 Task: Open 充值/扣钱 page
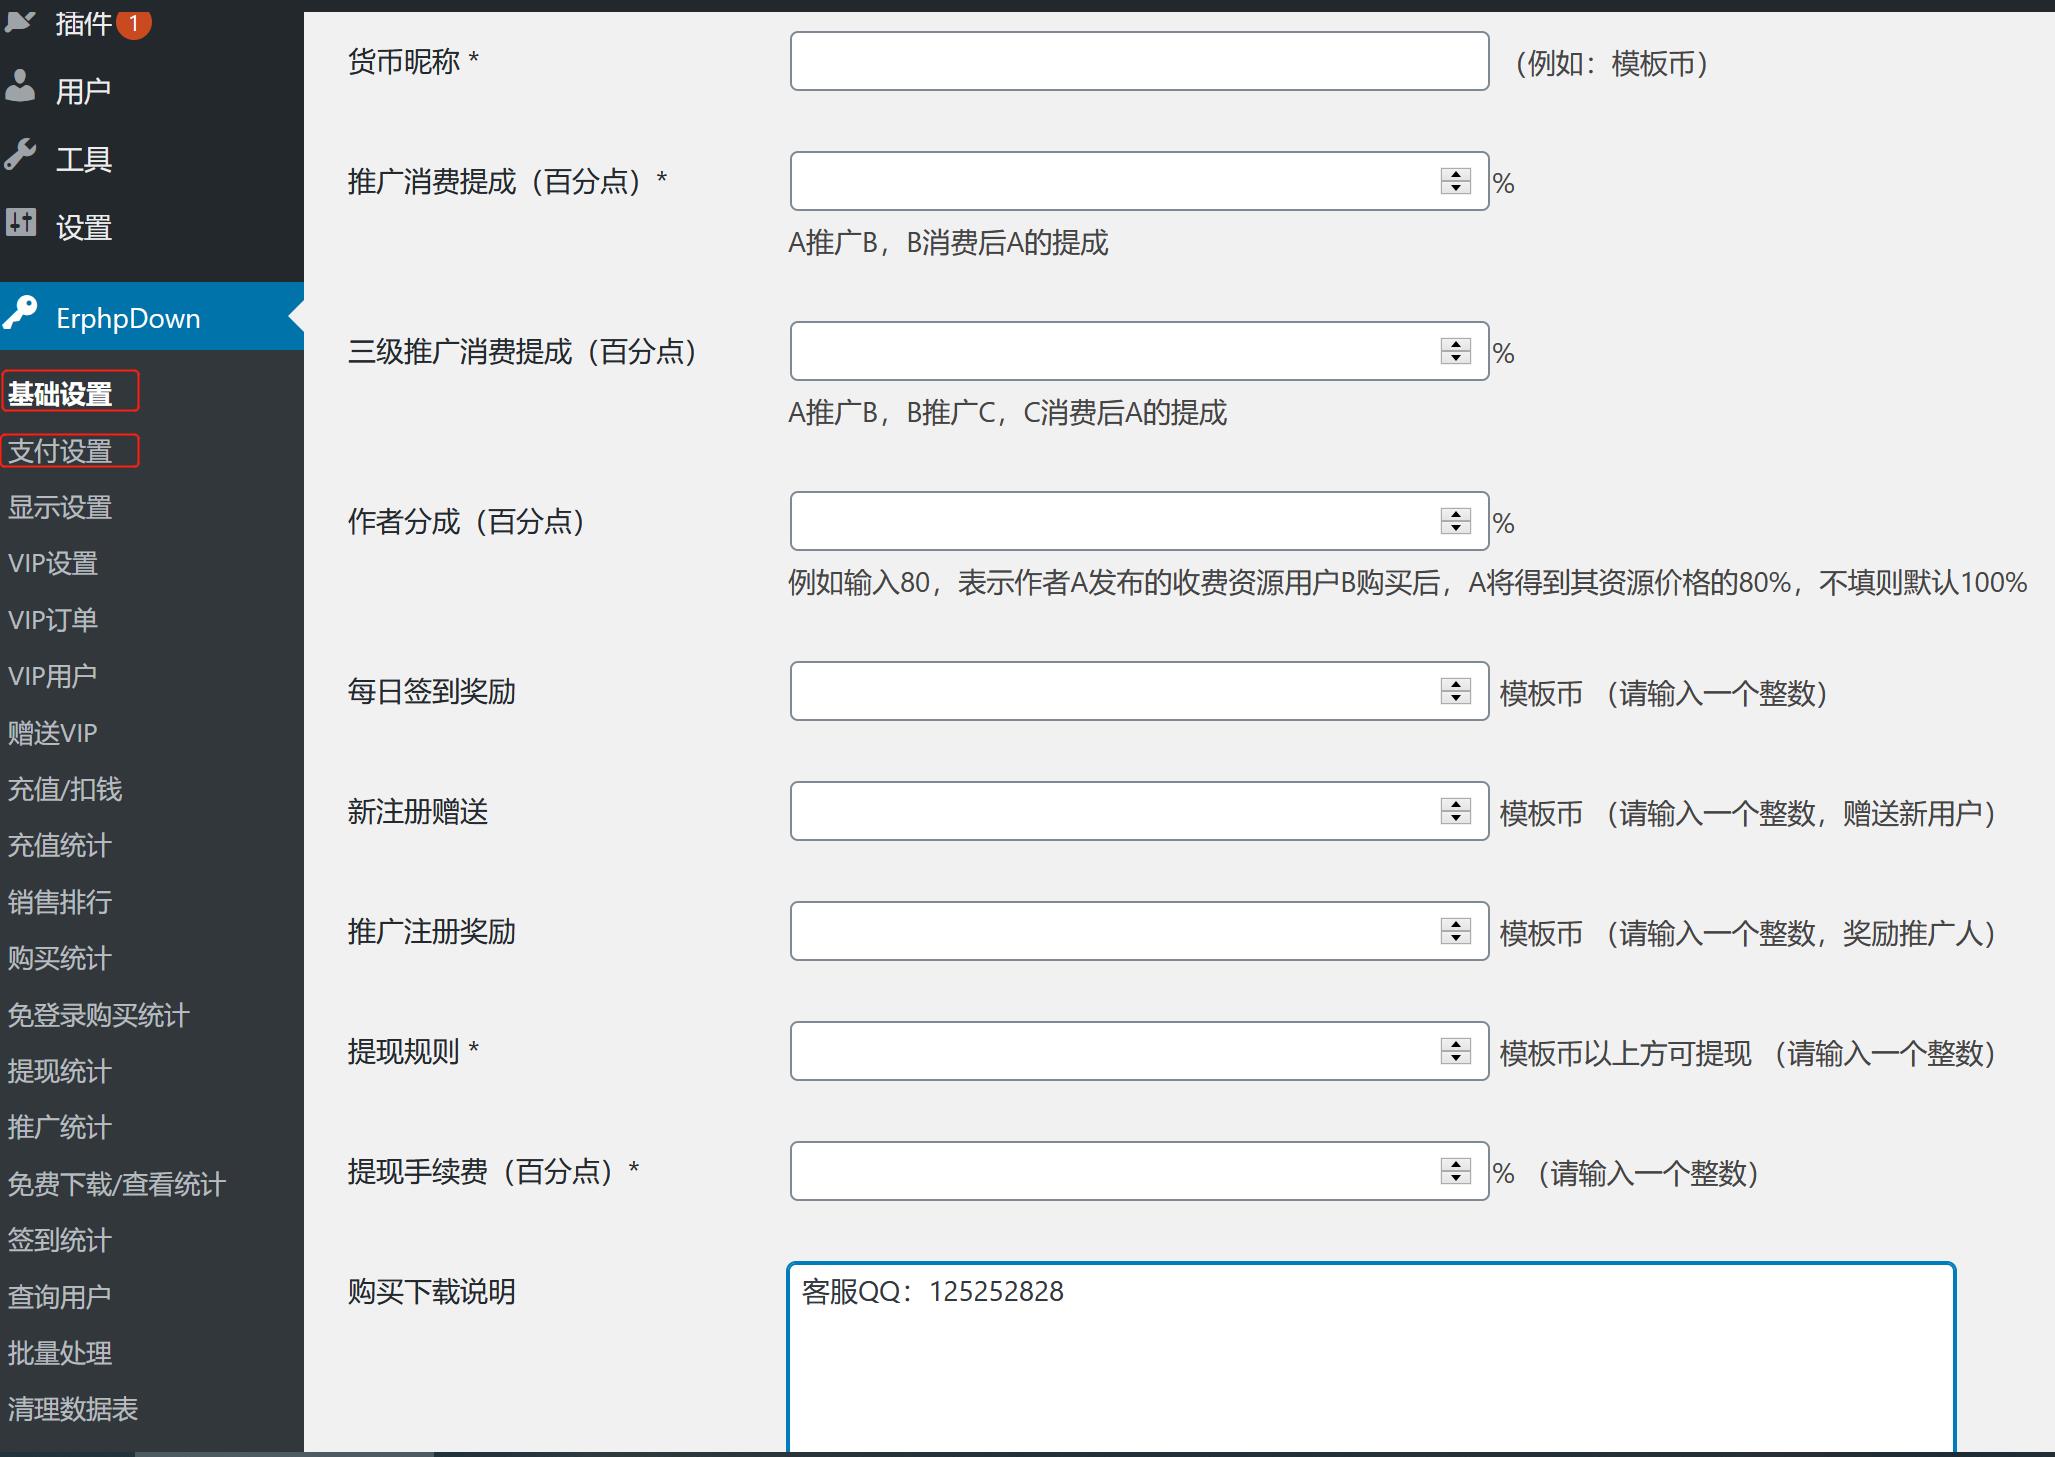[65, 789]
